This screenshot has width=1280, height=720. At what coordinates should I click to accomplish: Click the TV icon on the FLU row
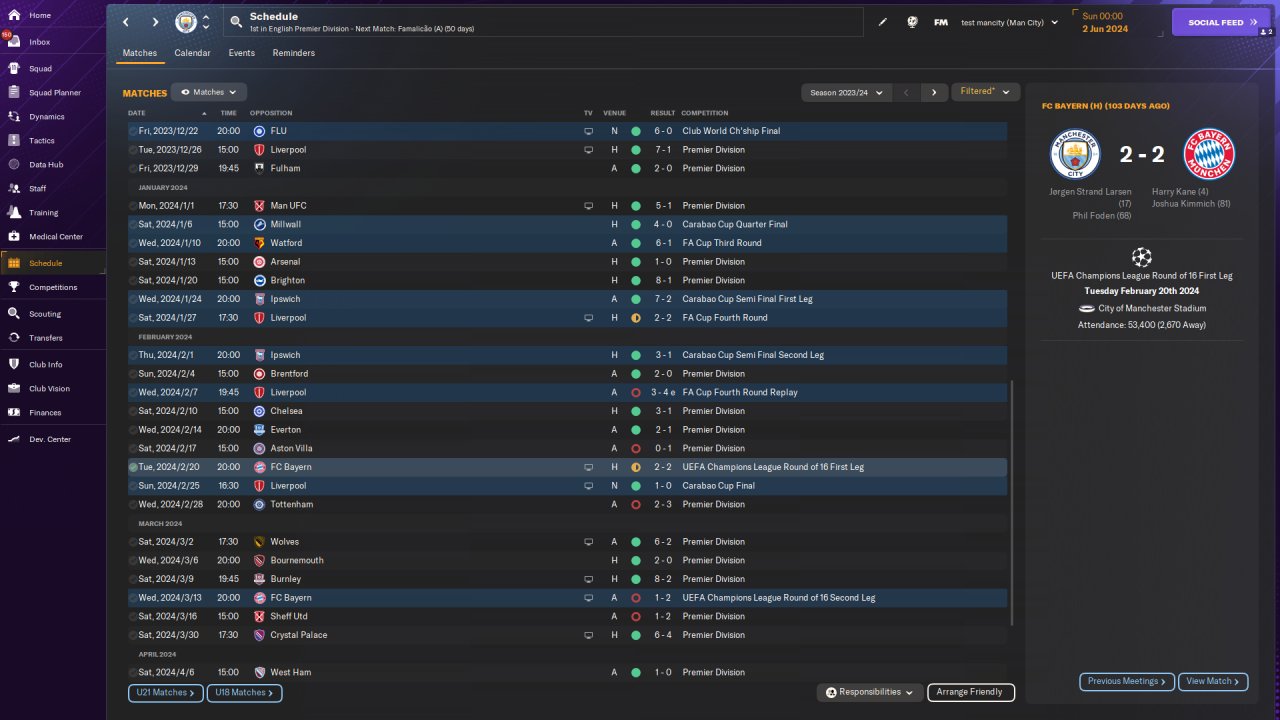pos(588,131)
